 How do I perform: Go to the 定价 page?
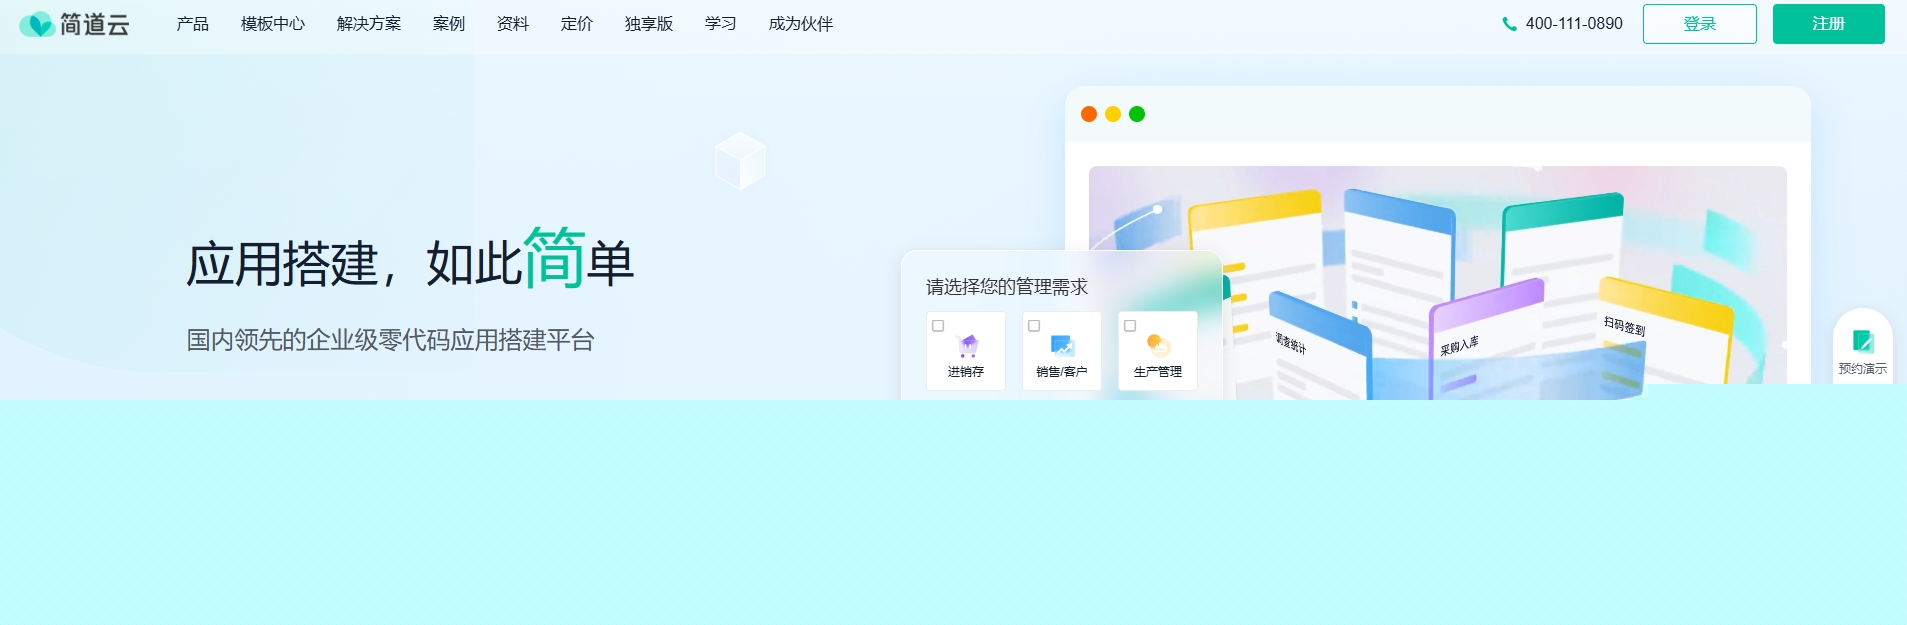(x=577, y=24)
